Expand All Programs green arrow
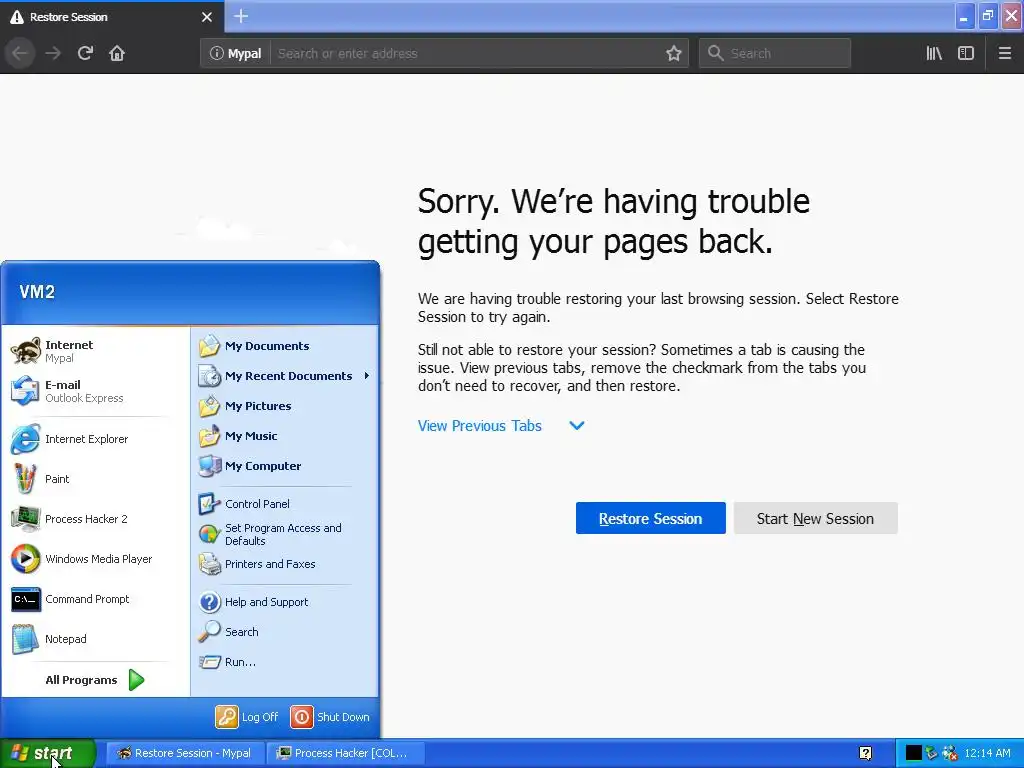Viewport: 1024px width, 768px height. [x=136, y=680]
